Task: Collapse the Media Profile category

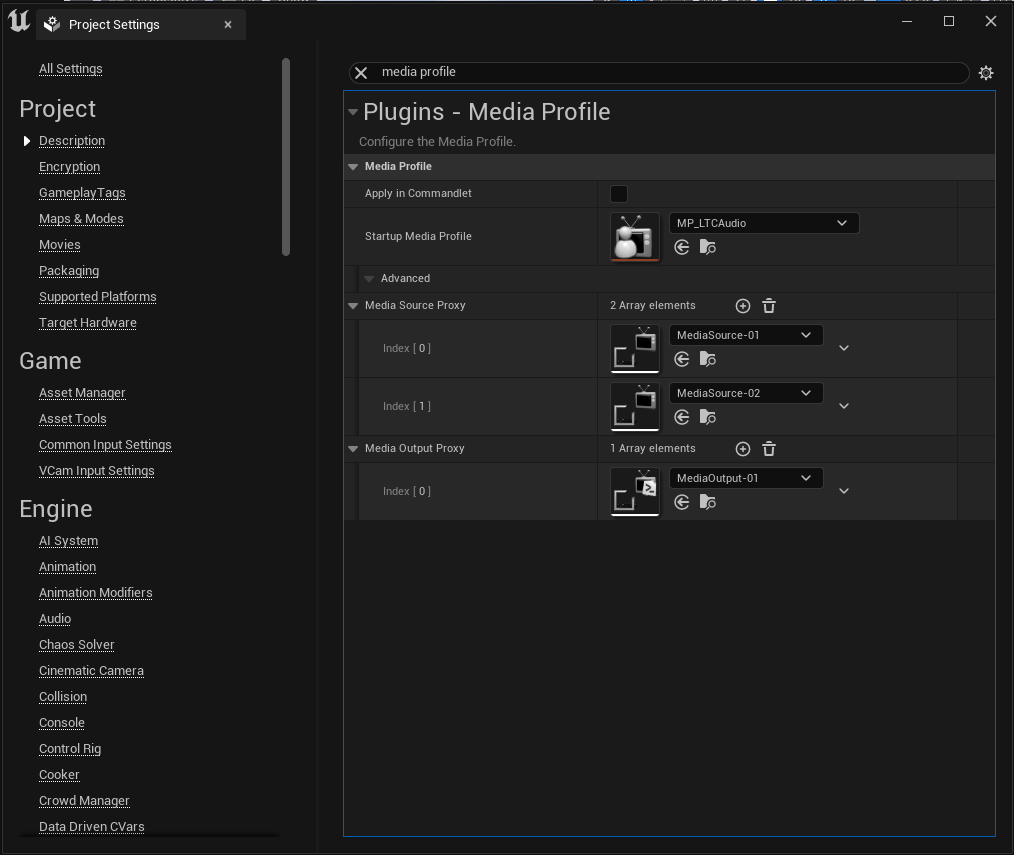Action: pos(353,167)
